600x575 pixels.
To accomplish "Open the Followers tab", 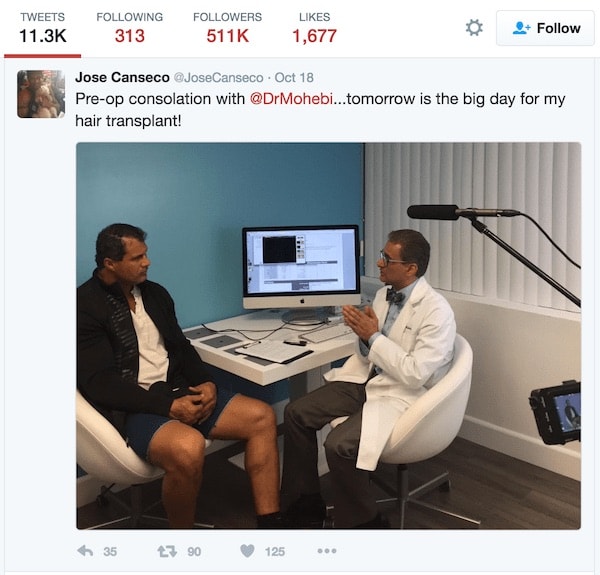I will [227, 28].
